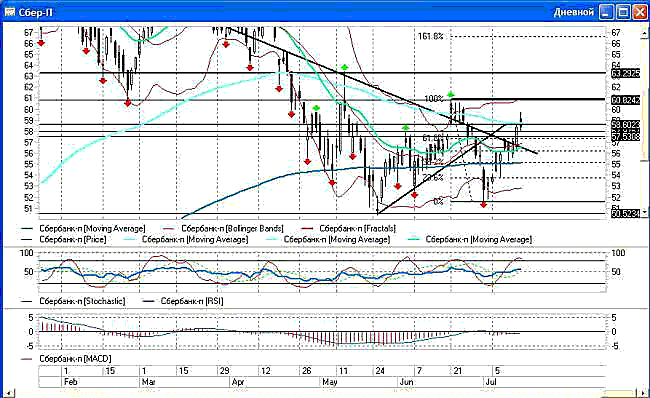
Task: Click the Сбер-П window title icon
Action: pos(10,12)
